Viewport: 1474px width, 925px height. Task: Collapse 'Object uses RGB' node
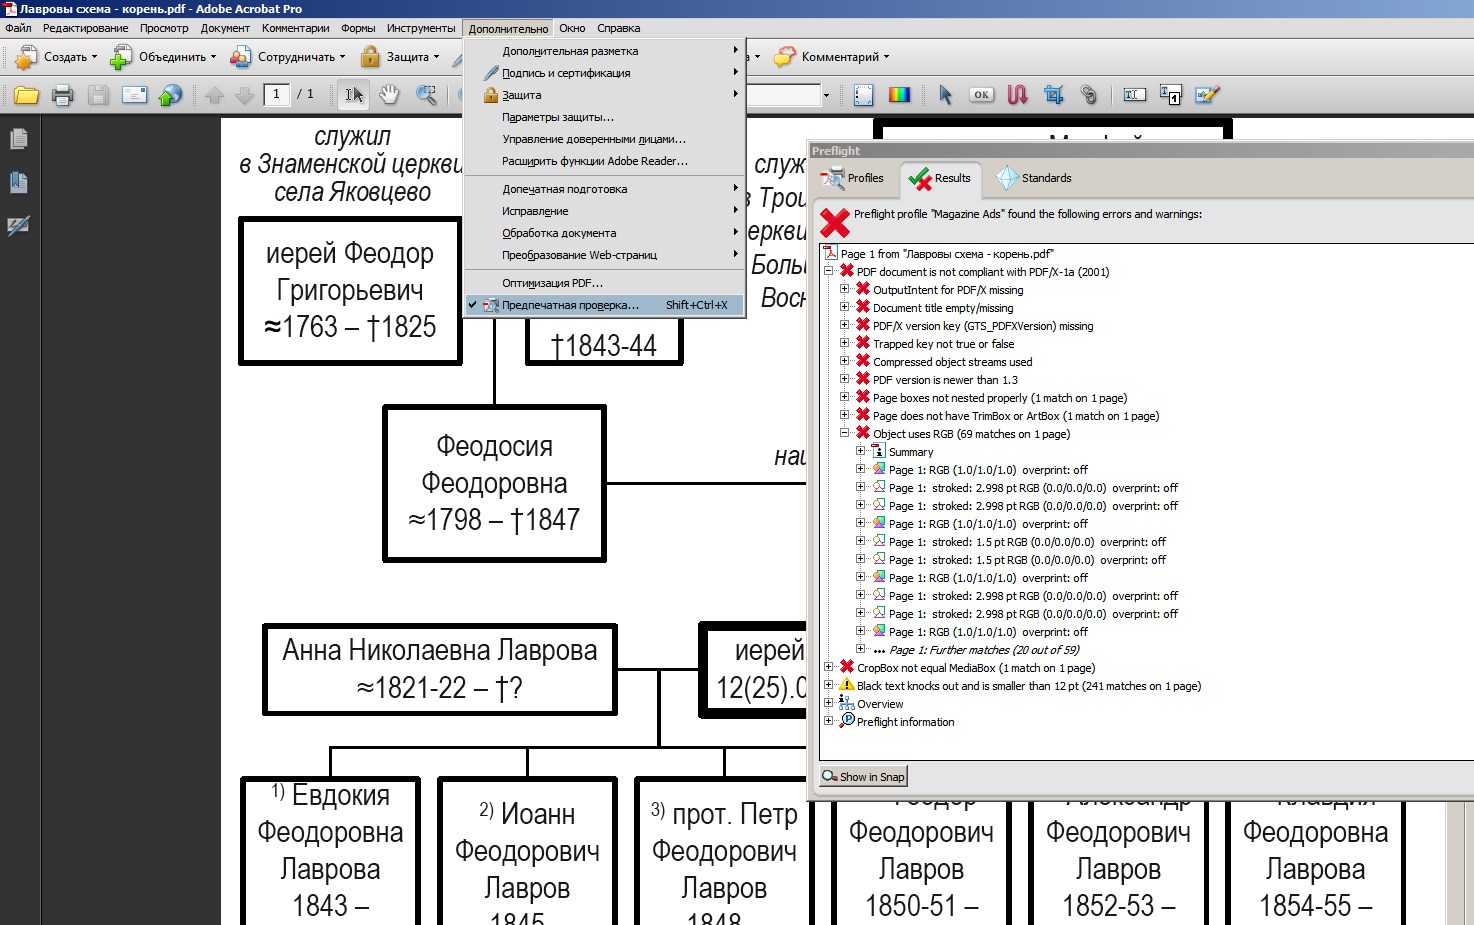(x=845, y=433)
